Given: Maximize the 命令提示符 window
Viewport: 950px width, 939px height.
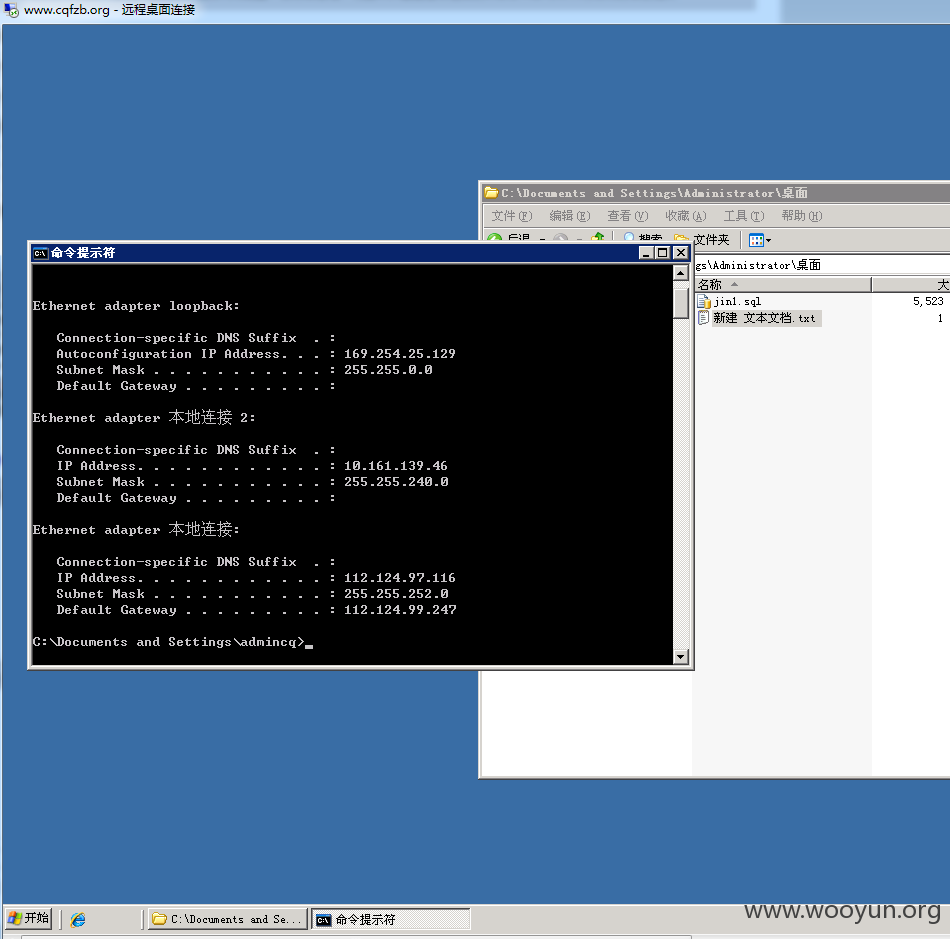Looking at the screenshot, I should point(663,253).
